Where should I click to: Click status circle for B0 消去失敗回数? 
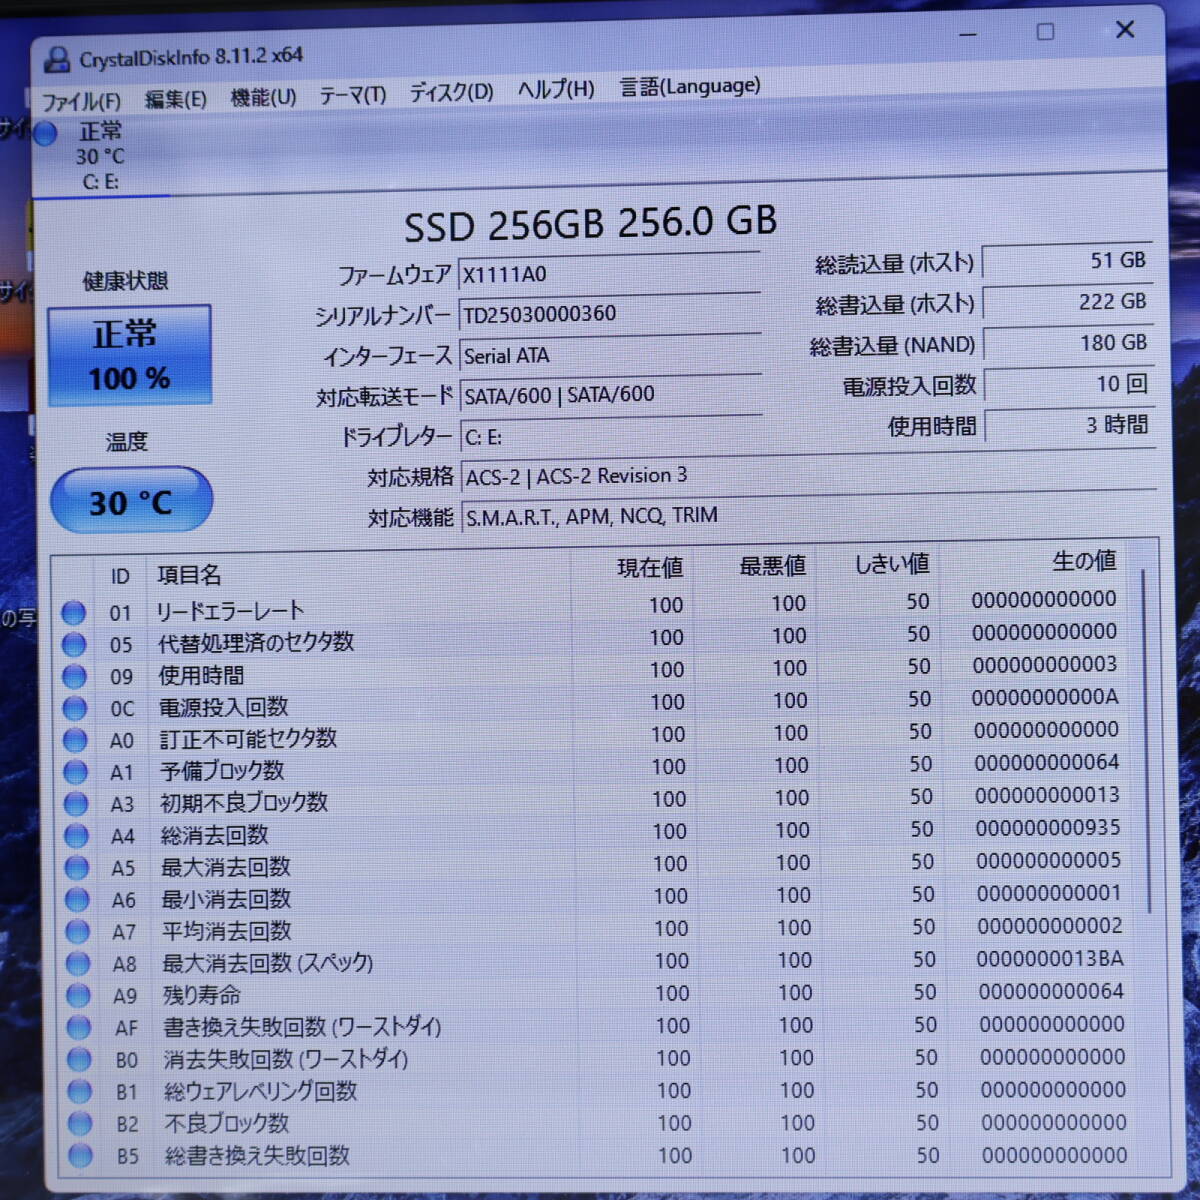pos(79,1059)
